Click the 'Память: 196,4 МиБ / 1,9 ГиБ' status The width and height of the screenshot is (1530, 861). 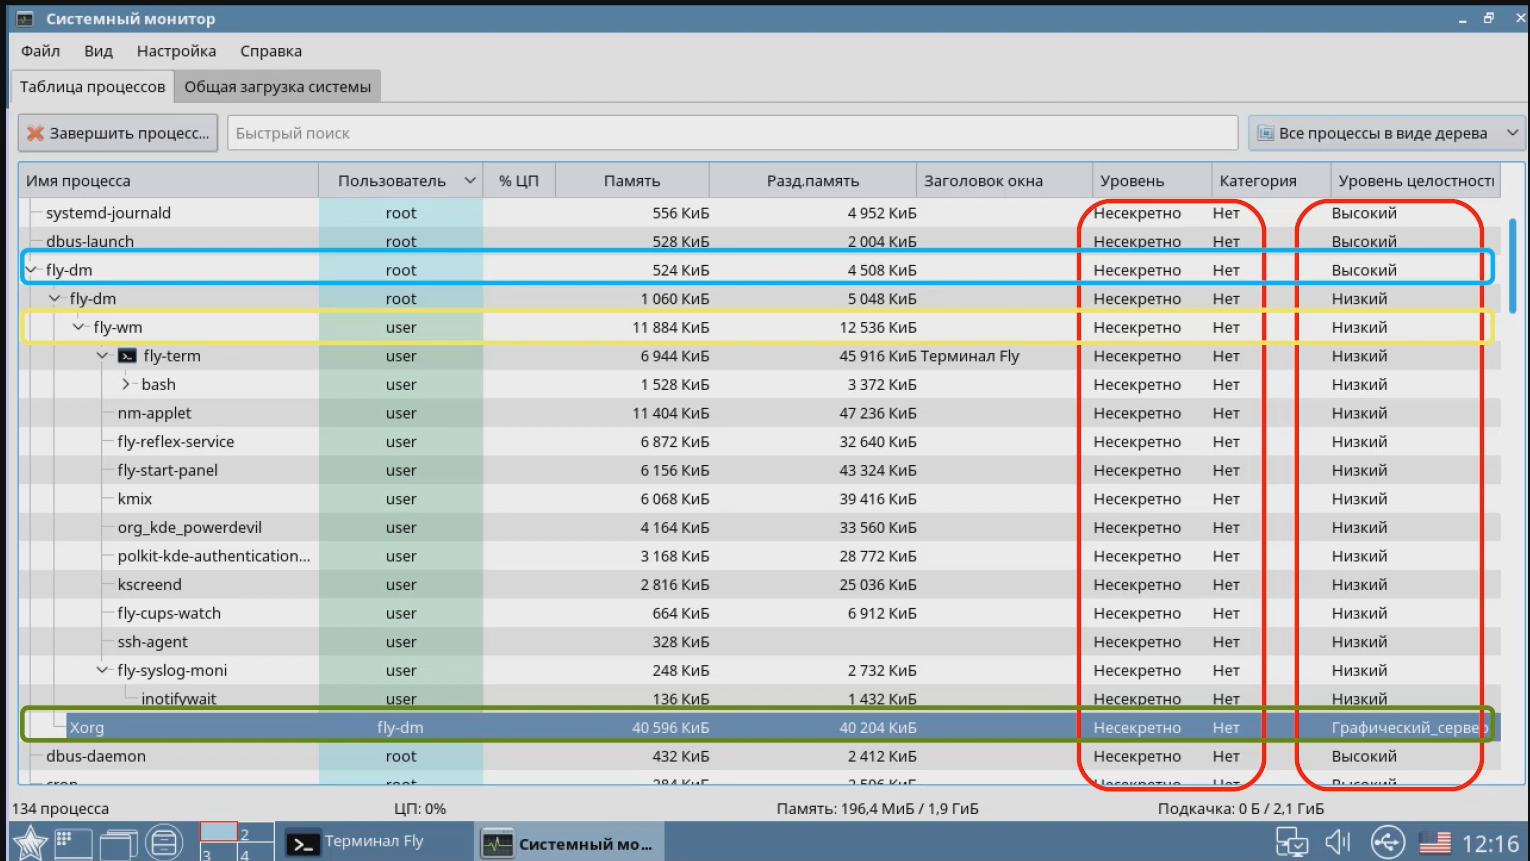click(x=877, y=808)
